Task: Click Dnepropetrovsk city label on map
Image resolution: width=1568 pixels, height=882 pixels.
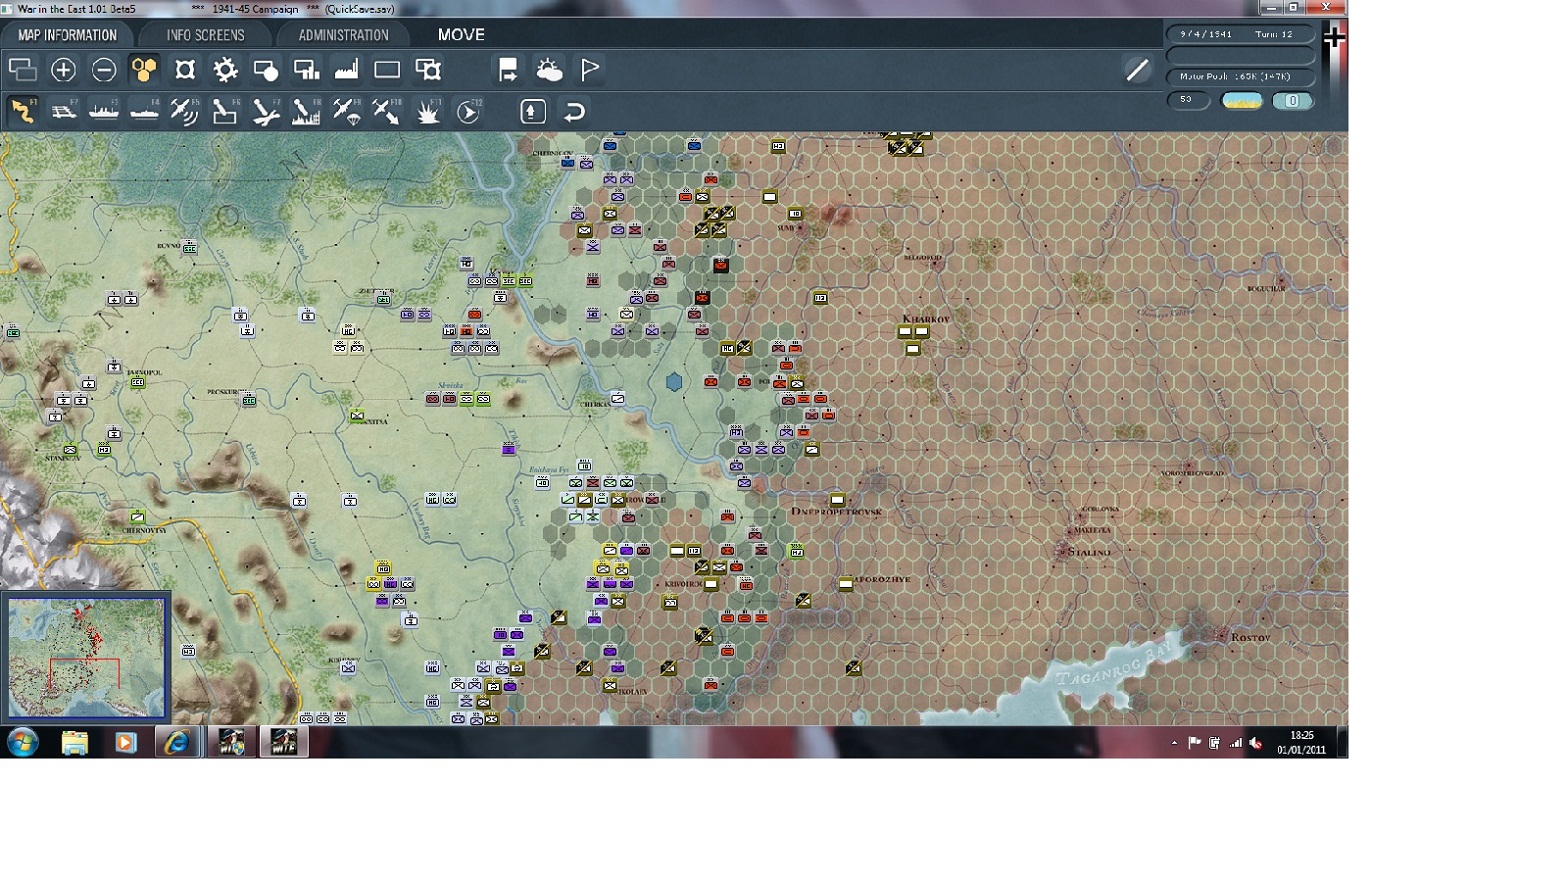Action: pos(836,511)
